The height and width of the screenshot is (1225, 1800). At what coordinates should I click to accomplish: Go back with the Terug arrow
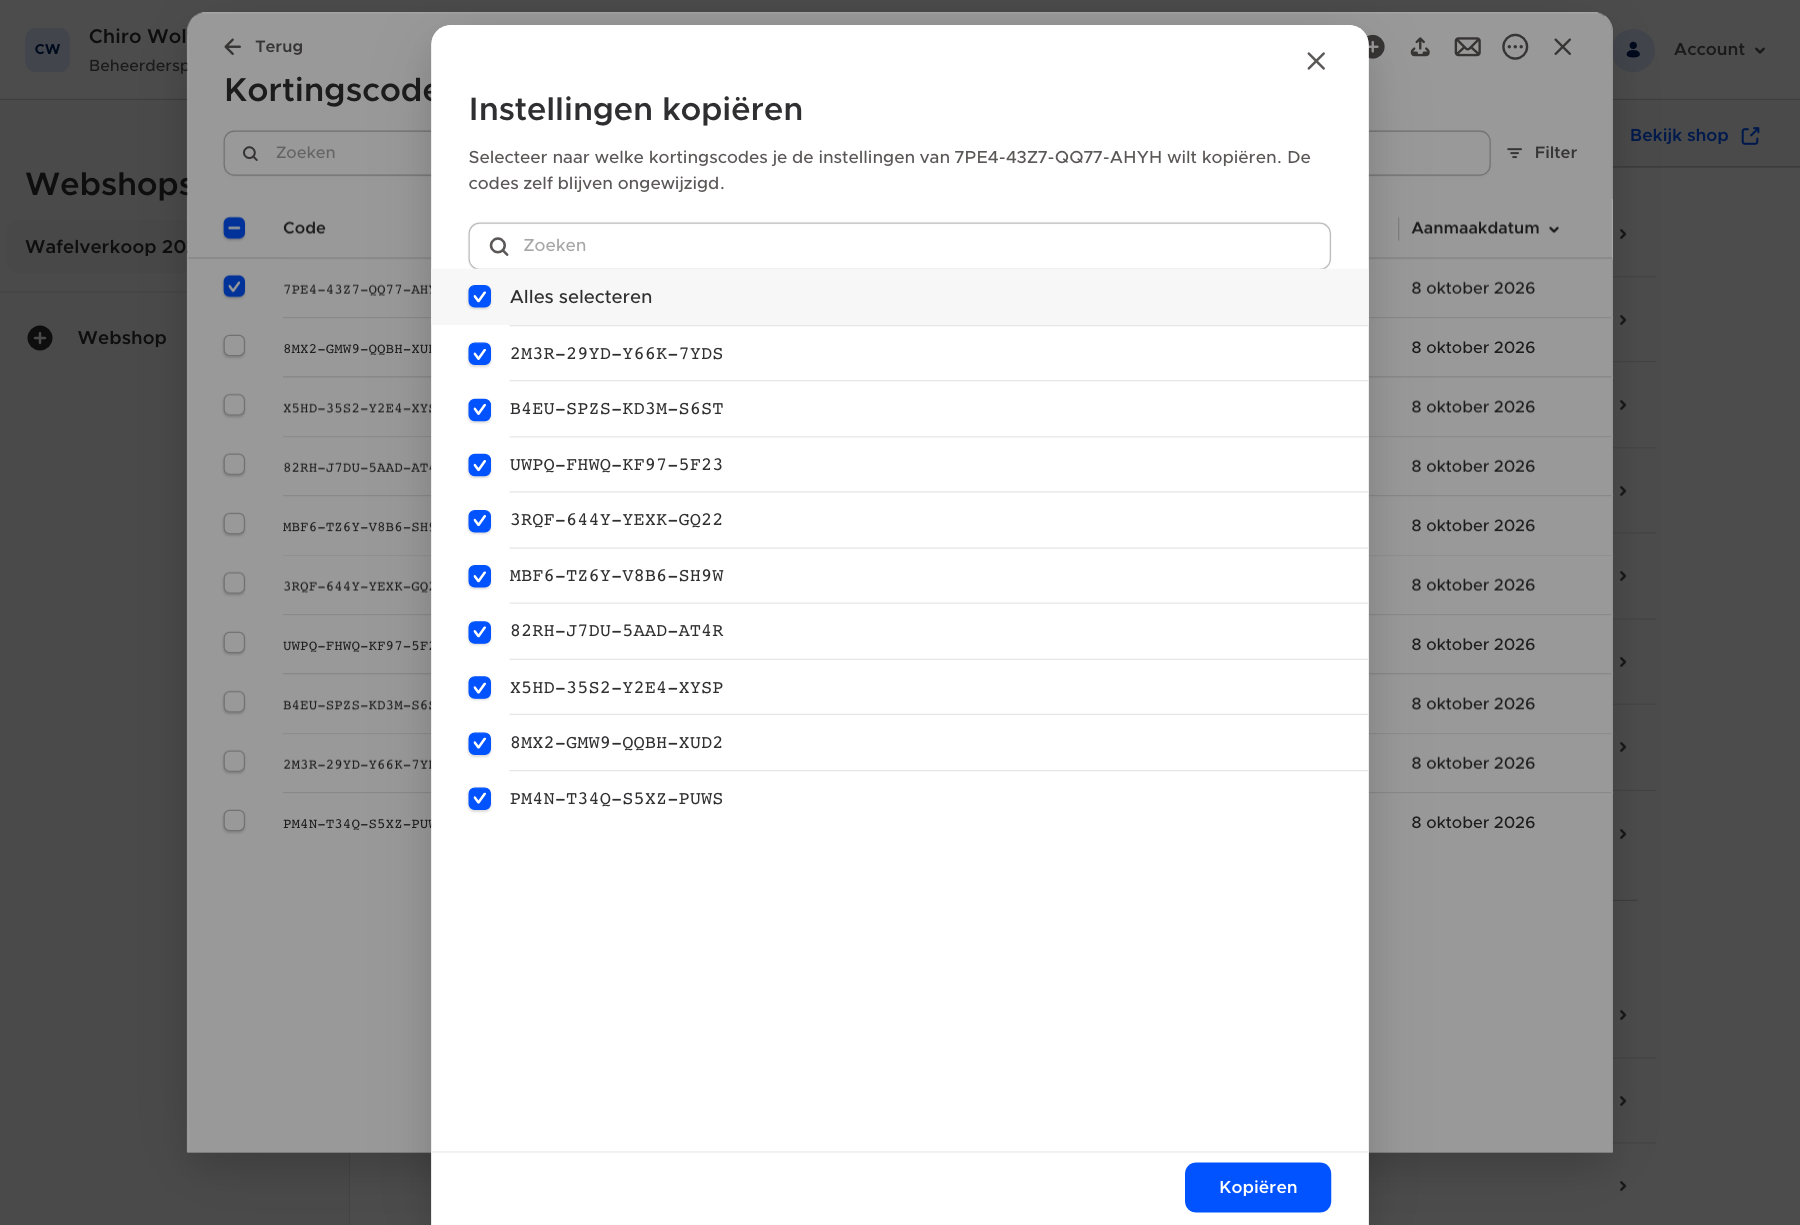[x=233, y=47]
